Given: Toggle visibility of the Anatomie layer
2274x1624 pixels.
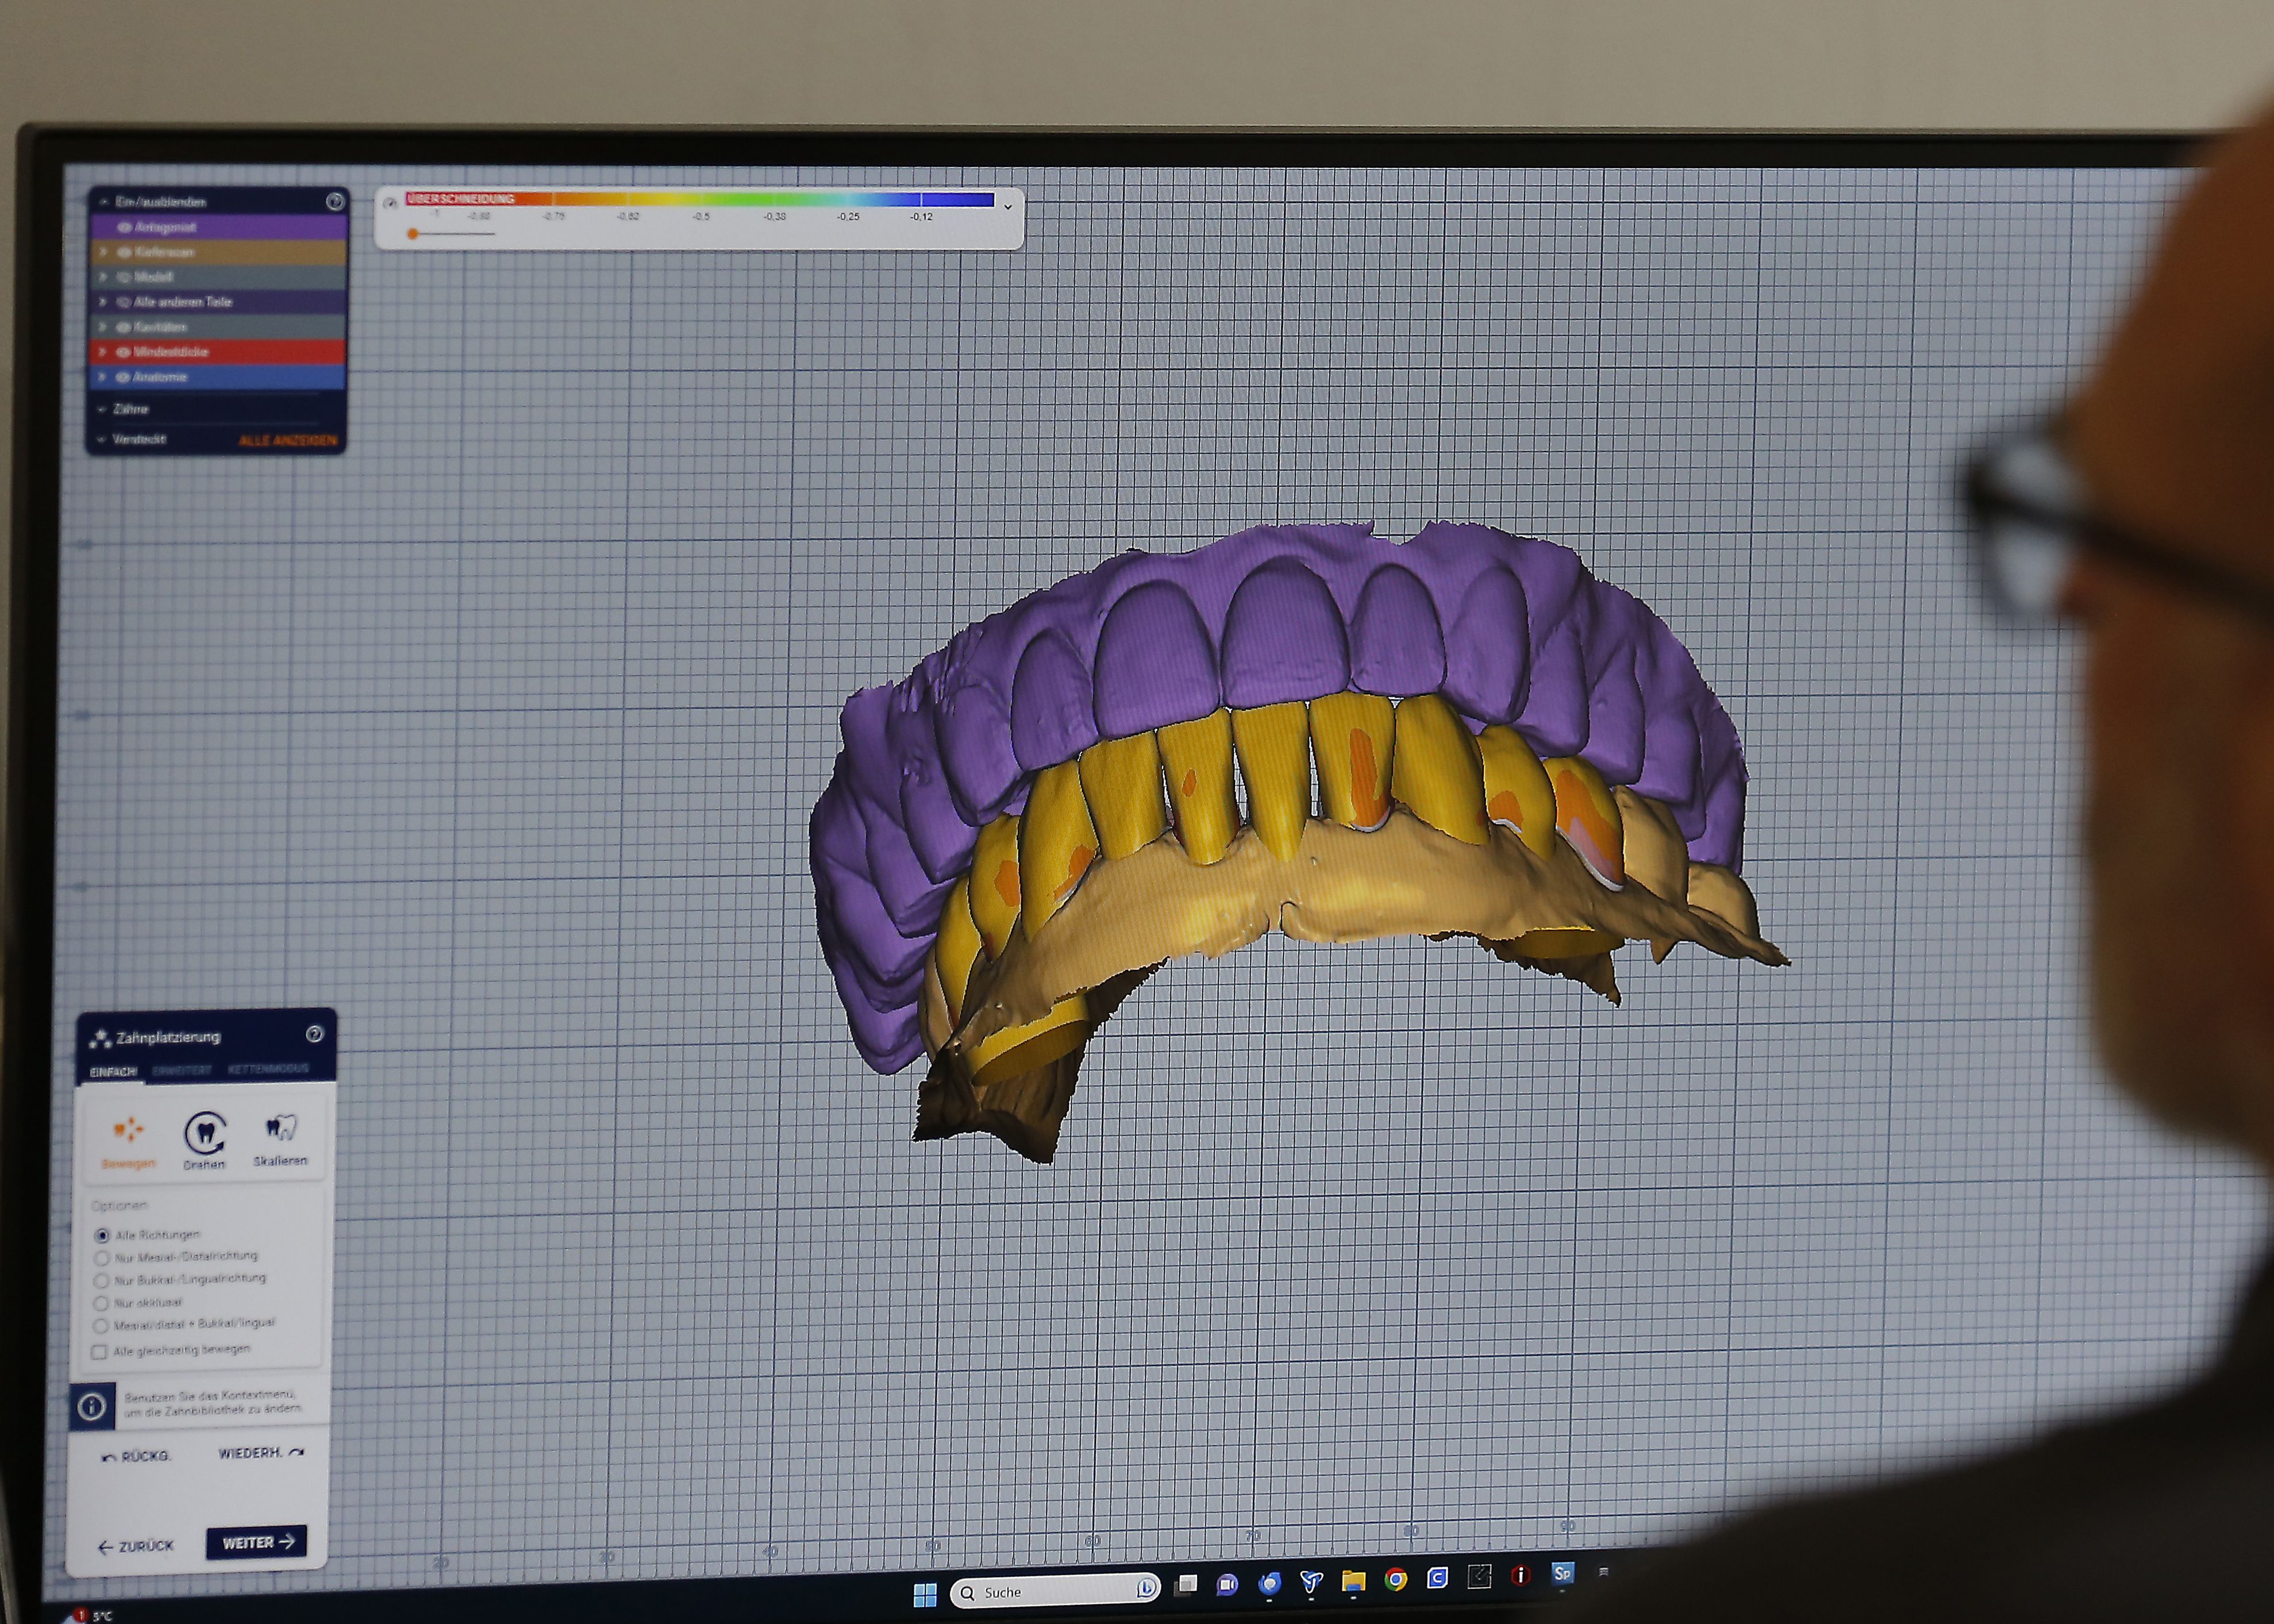Looking at the screenshot, I should tap(122, 377).
